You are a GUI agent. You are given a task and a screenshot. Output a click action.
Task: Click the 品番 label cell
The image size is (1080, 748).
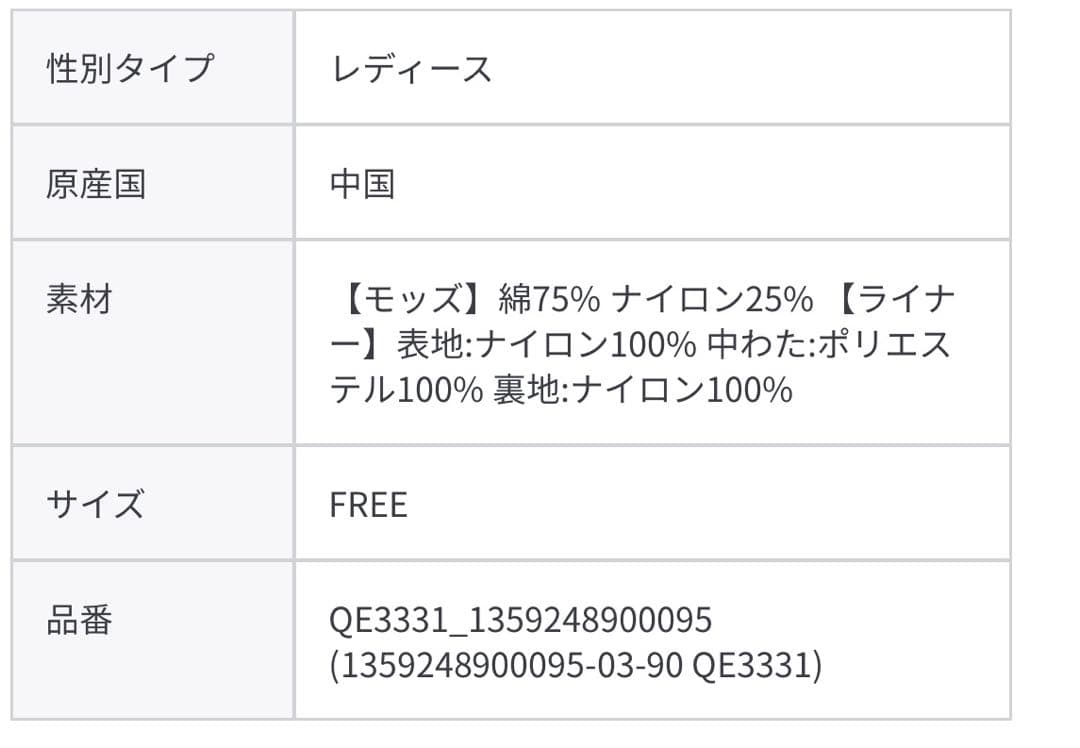[79, 620]
